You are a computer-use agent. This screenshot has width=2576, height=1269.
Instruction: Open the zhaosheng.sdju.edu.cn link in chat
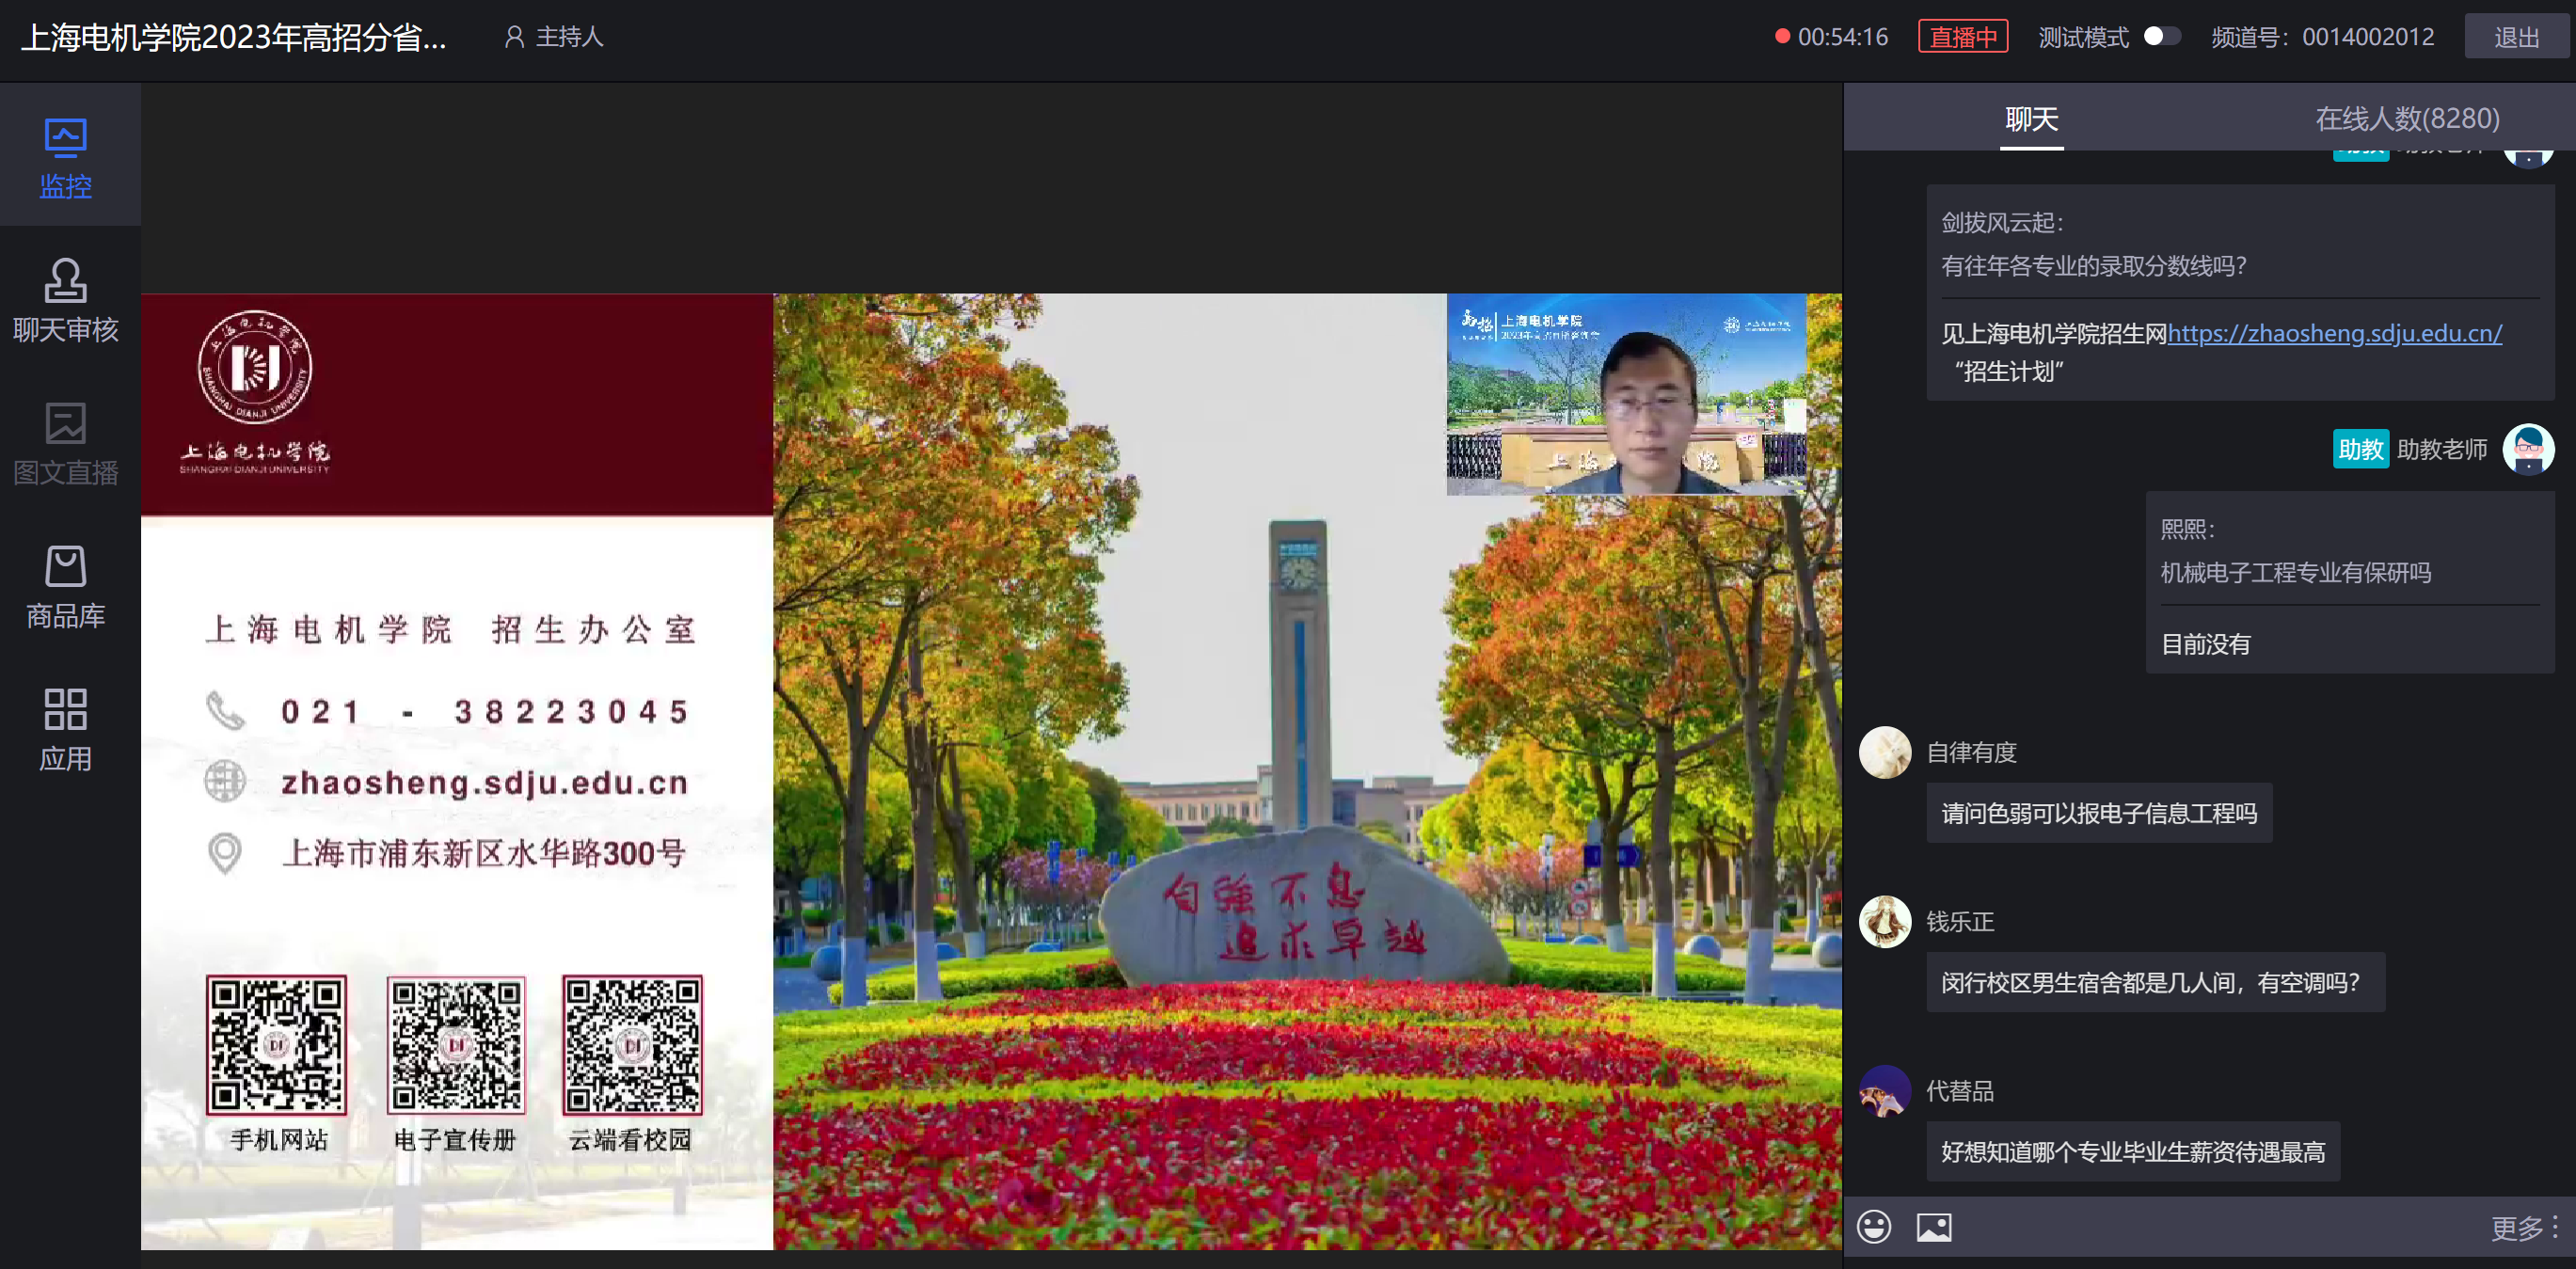2334,333
